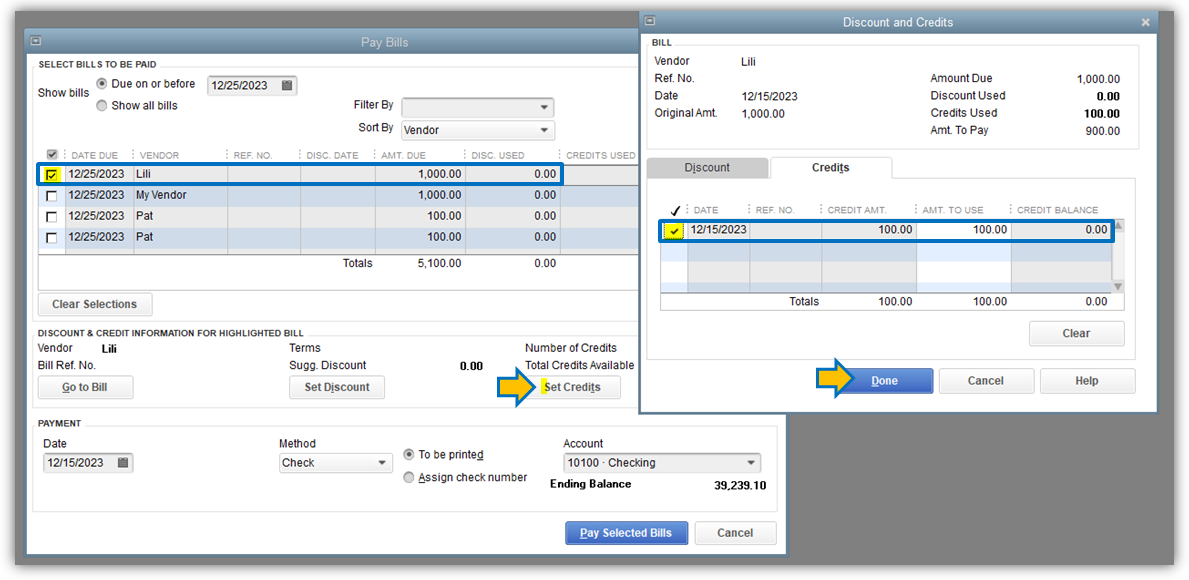Select the "Show all bills" radio button
1189x580 pixels.
102,105
